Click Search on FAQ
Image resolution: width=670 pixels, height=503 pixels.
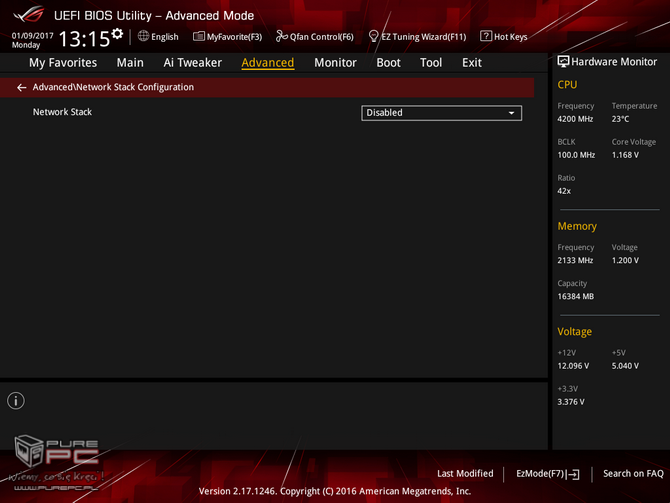point(633,474)
